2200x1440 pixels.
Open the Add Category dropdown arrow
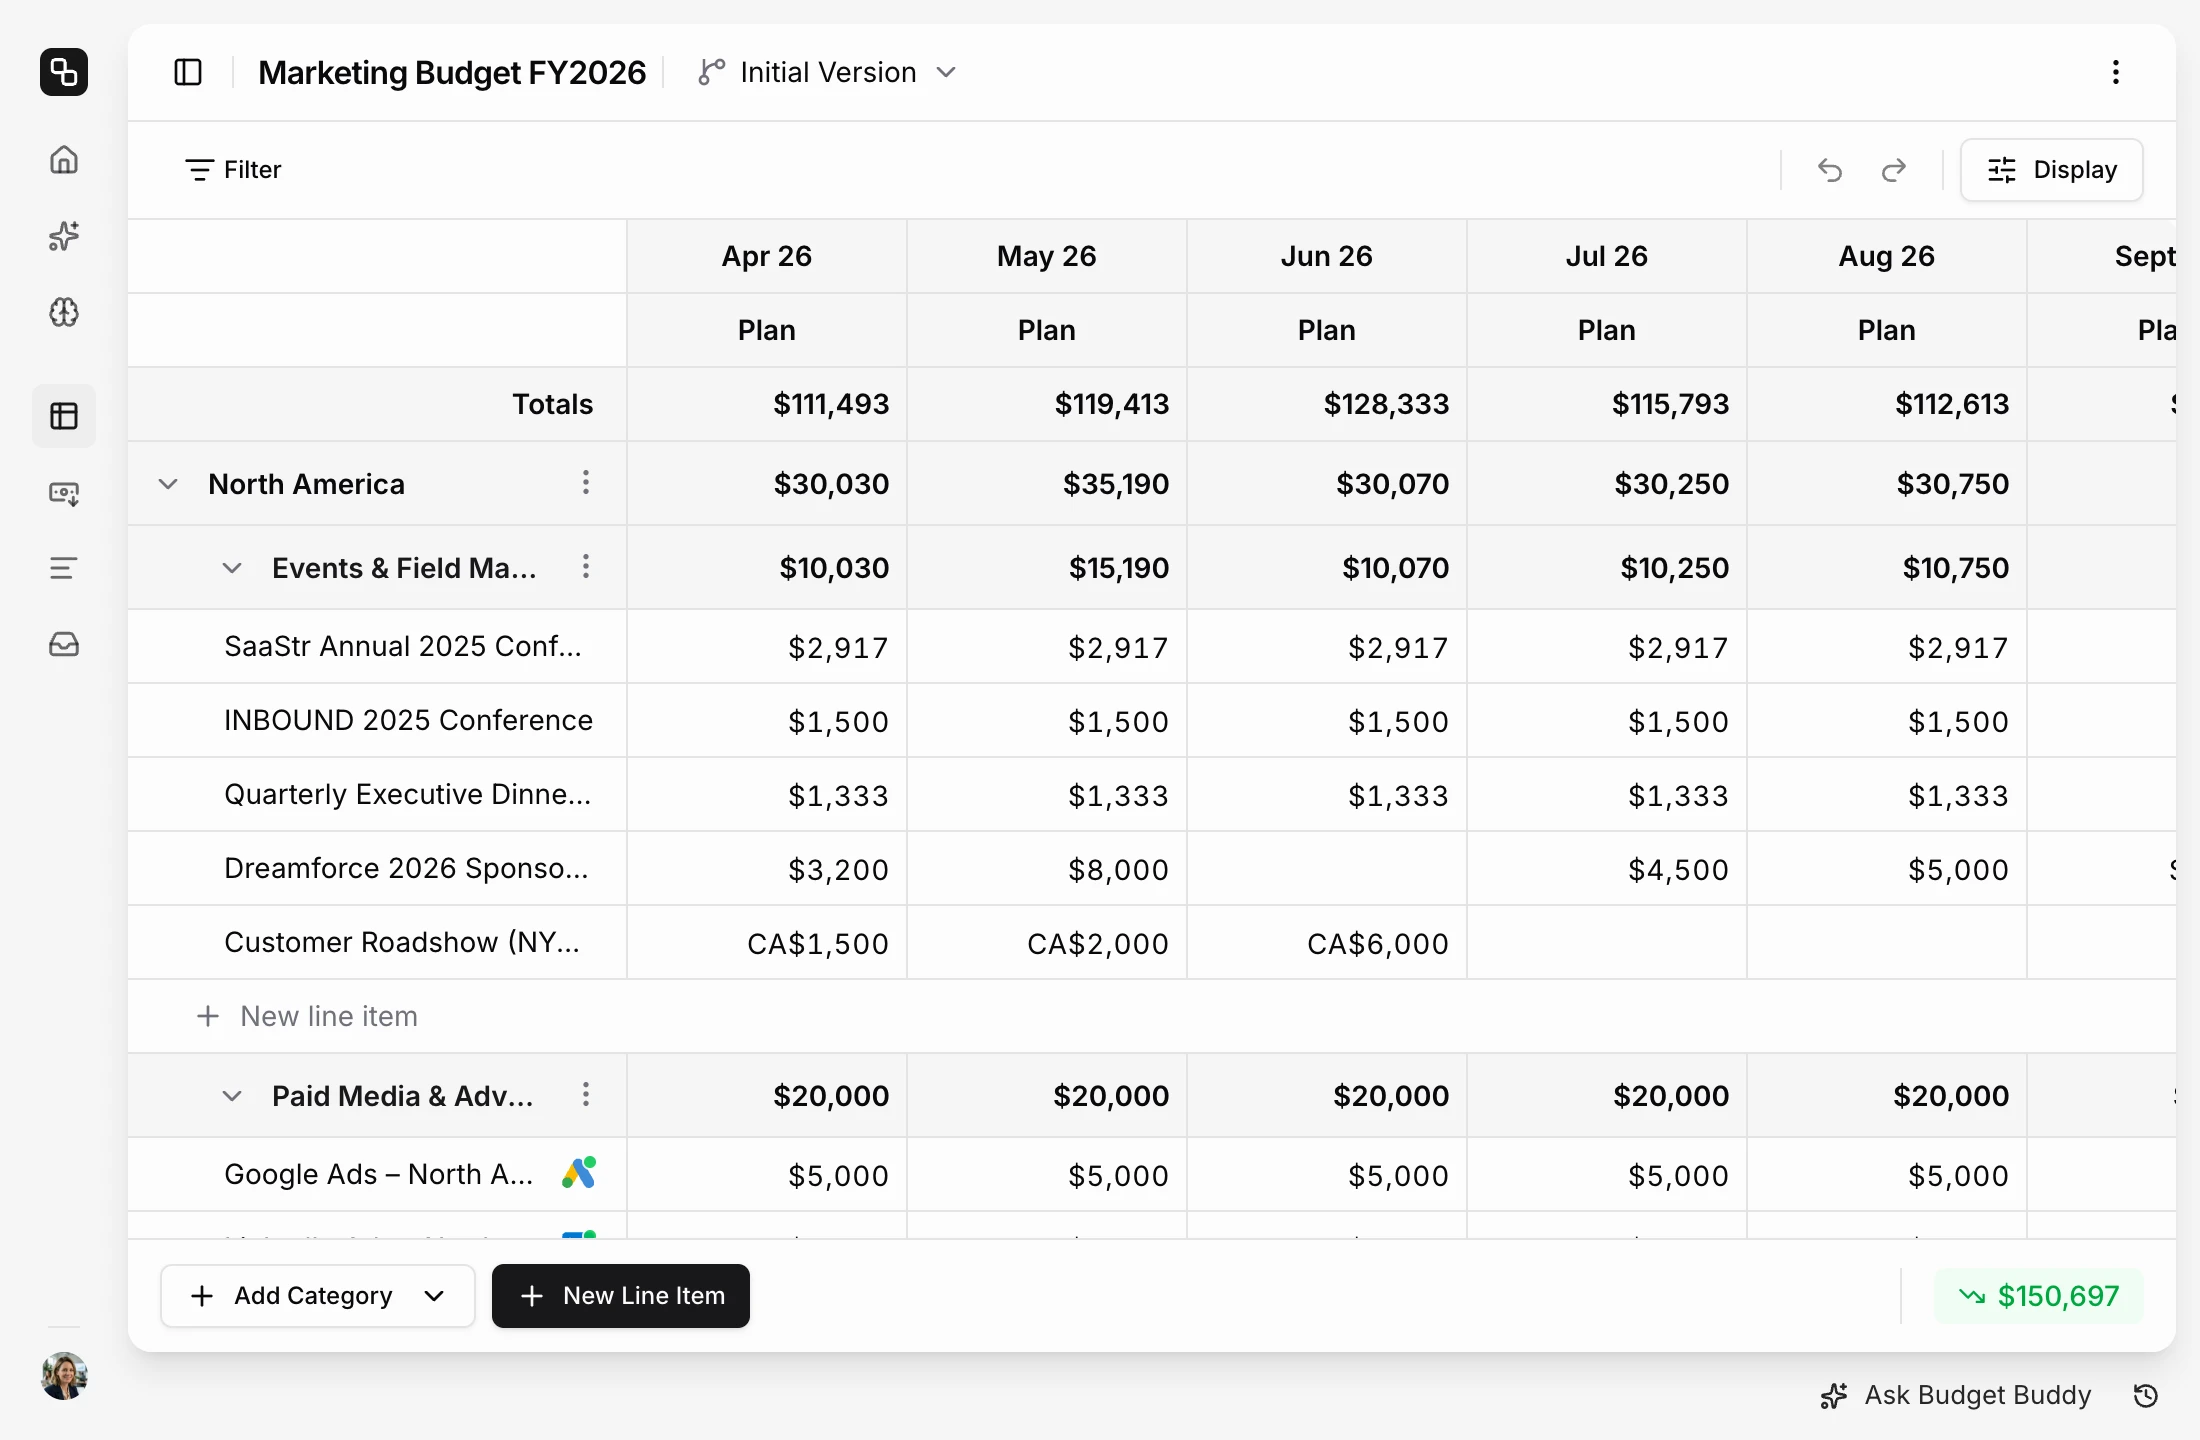[x=434, y=1296]
